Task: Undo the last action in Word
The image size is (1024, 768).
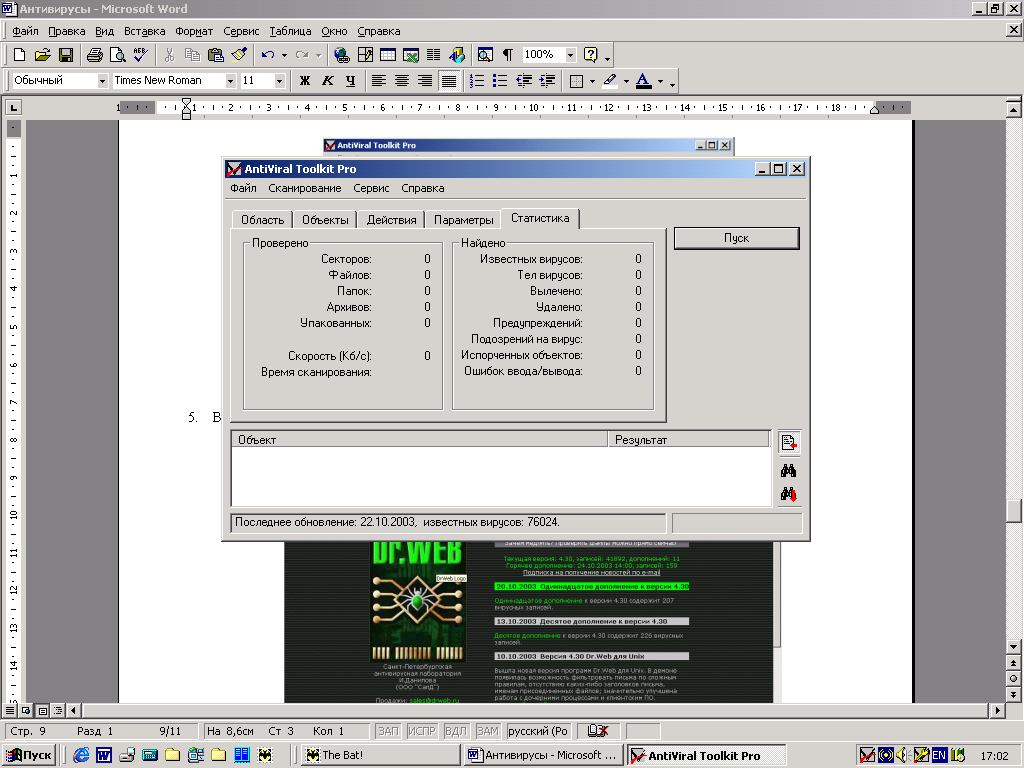Action: tap(267, 55)
